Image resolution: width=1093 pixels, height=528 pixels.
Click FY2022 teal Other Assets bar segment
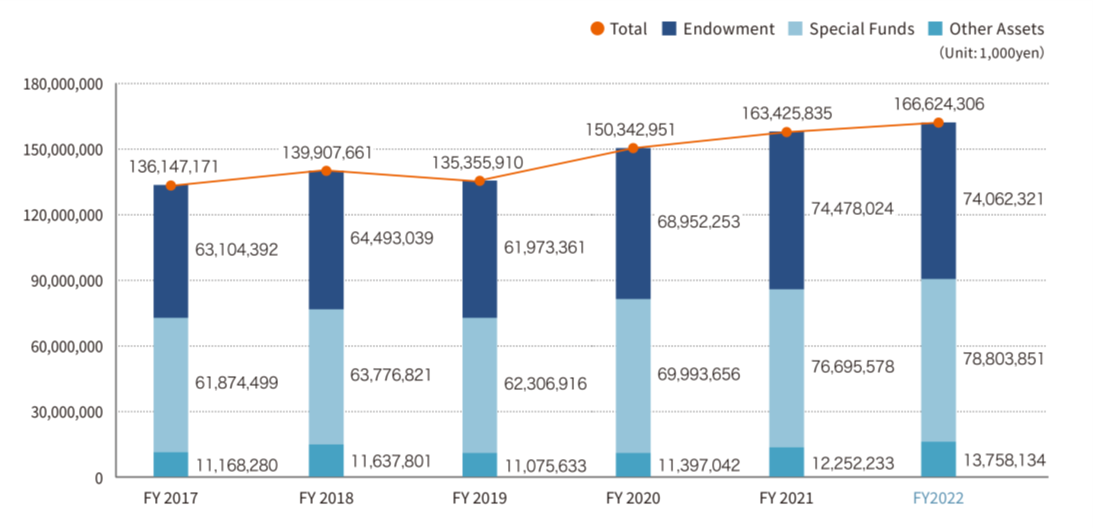click(938, 460)
